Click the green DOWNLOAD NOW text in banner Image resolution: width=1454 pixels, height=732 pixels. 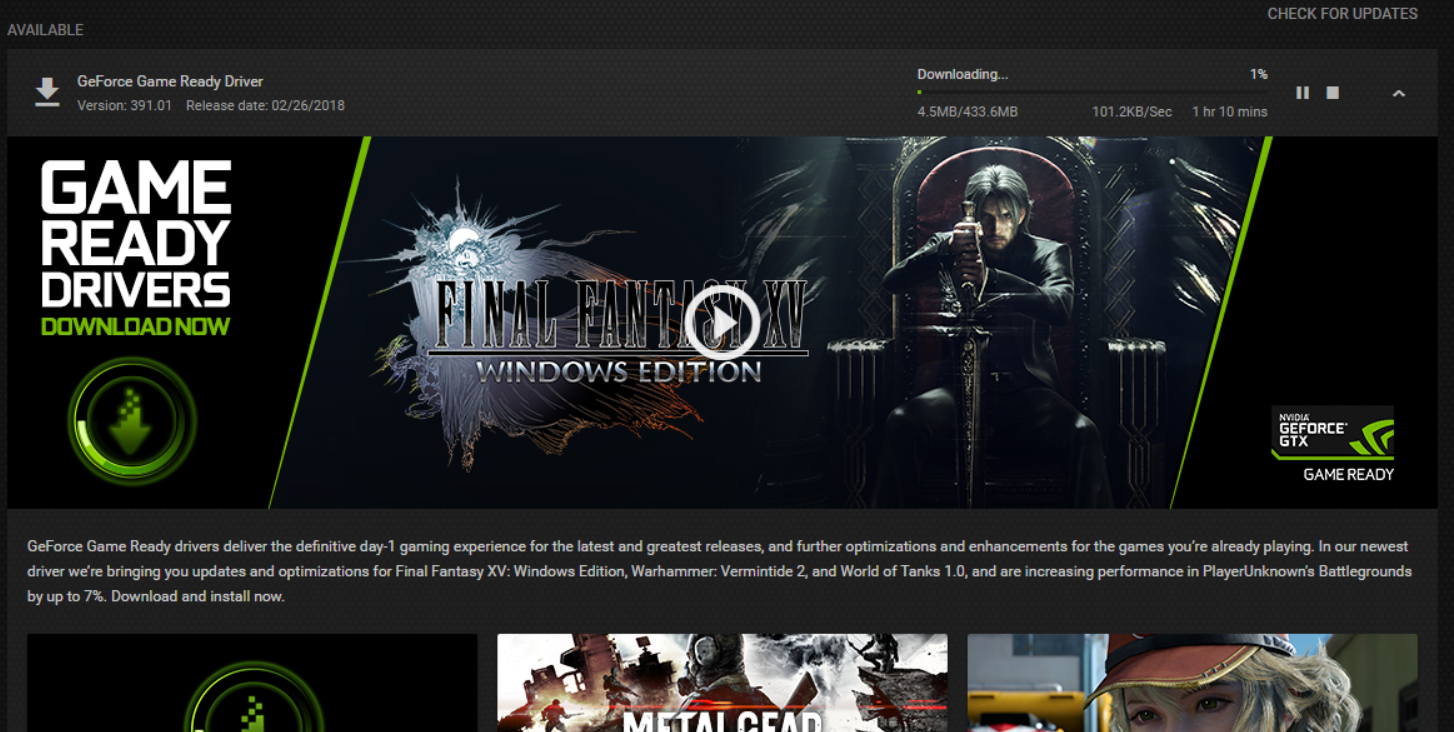(x=136, y=326)
